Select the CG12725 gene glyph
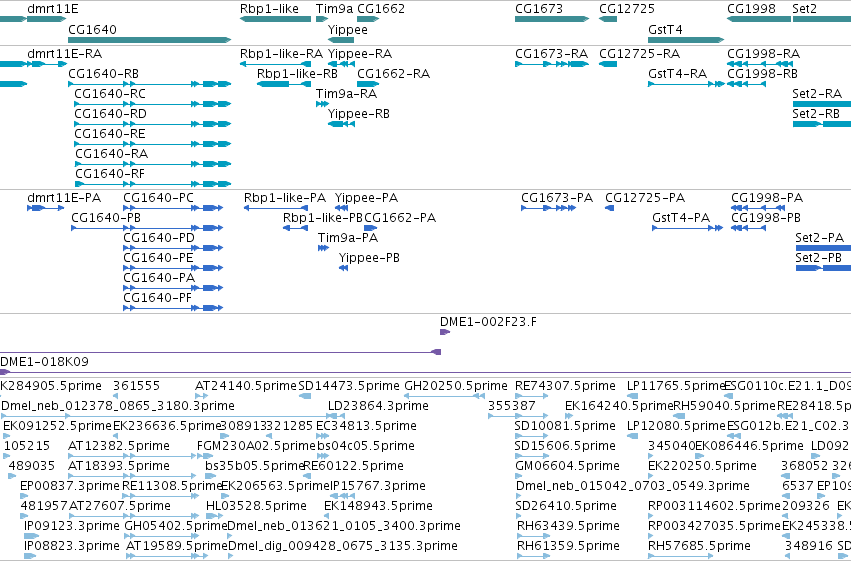Screen dimensions: 851x561 pyautogui.click(x=608, y=19)
